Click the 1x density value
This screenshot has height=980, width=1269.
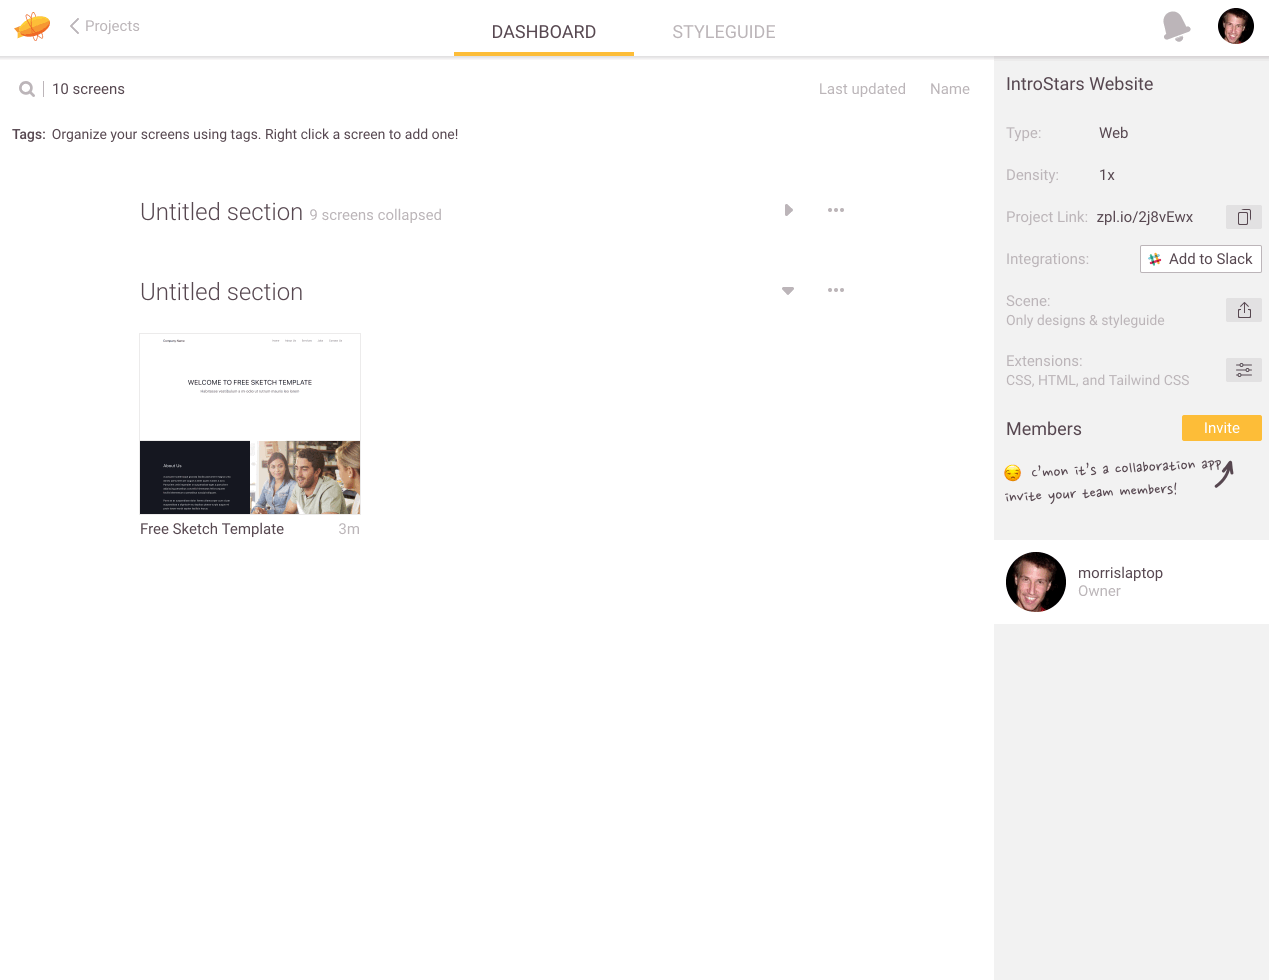point(1107,175)
